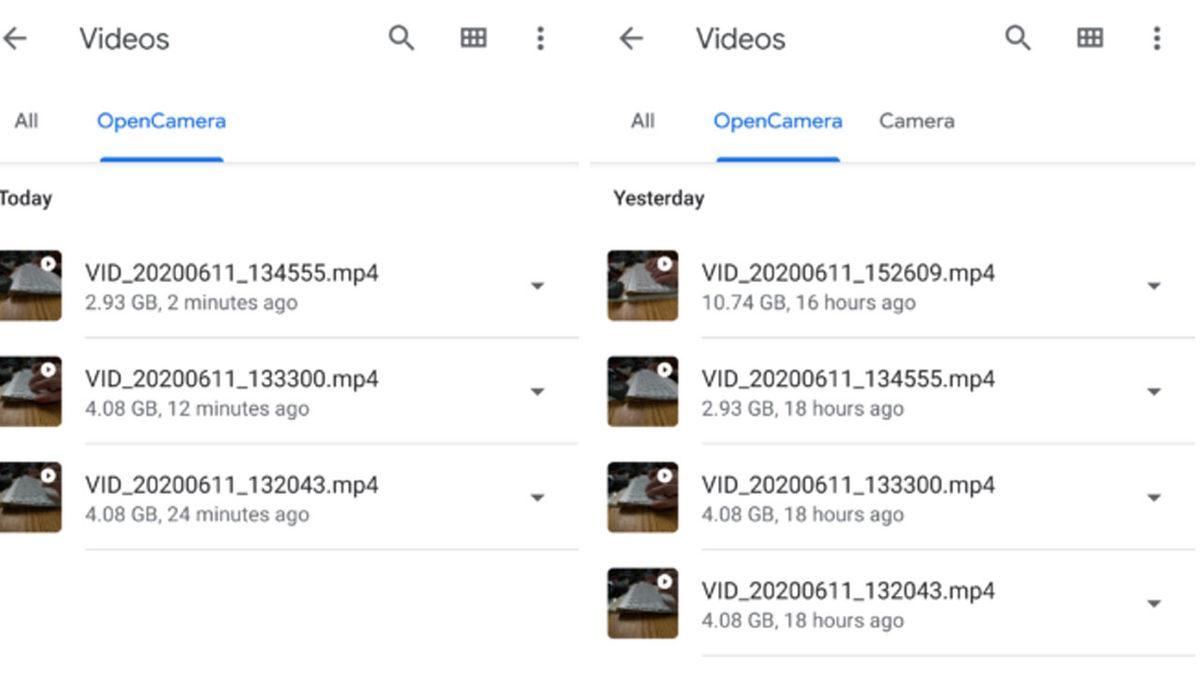Expand dropdown for the 10.74 GB video

pyautogui.click(x=1153, y=286)
